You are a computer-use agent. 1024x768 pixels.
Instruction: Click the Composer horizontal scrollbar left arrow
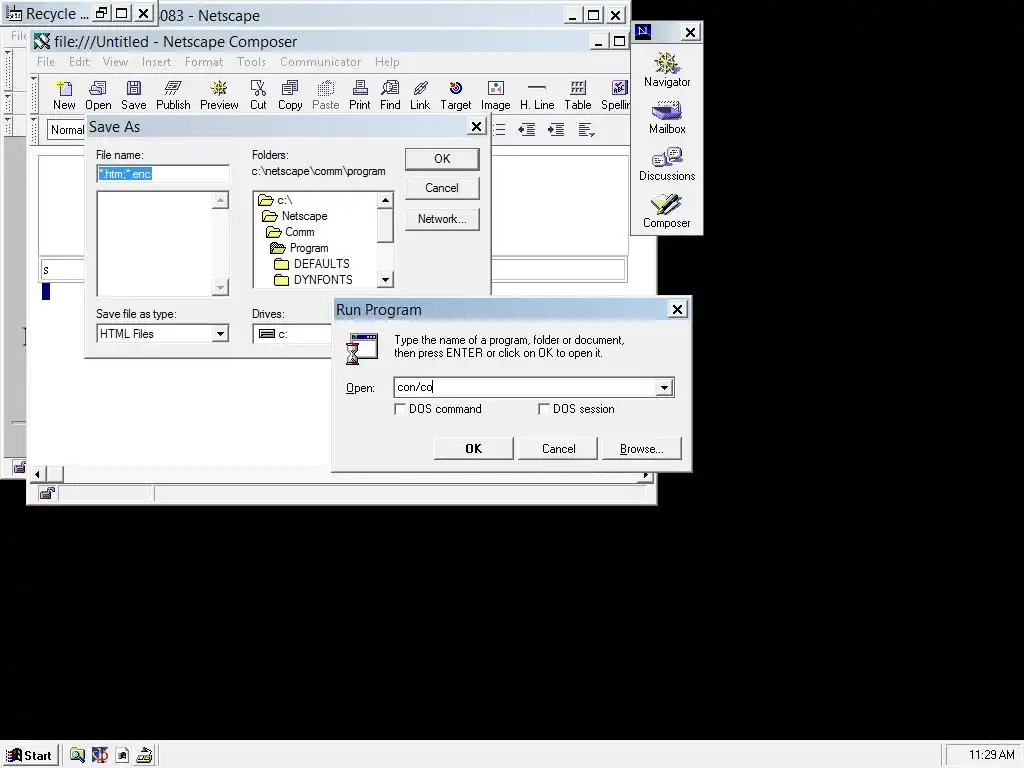point(37,474)
